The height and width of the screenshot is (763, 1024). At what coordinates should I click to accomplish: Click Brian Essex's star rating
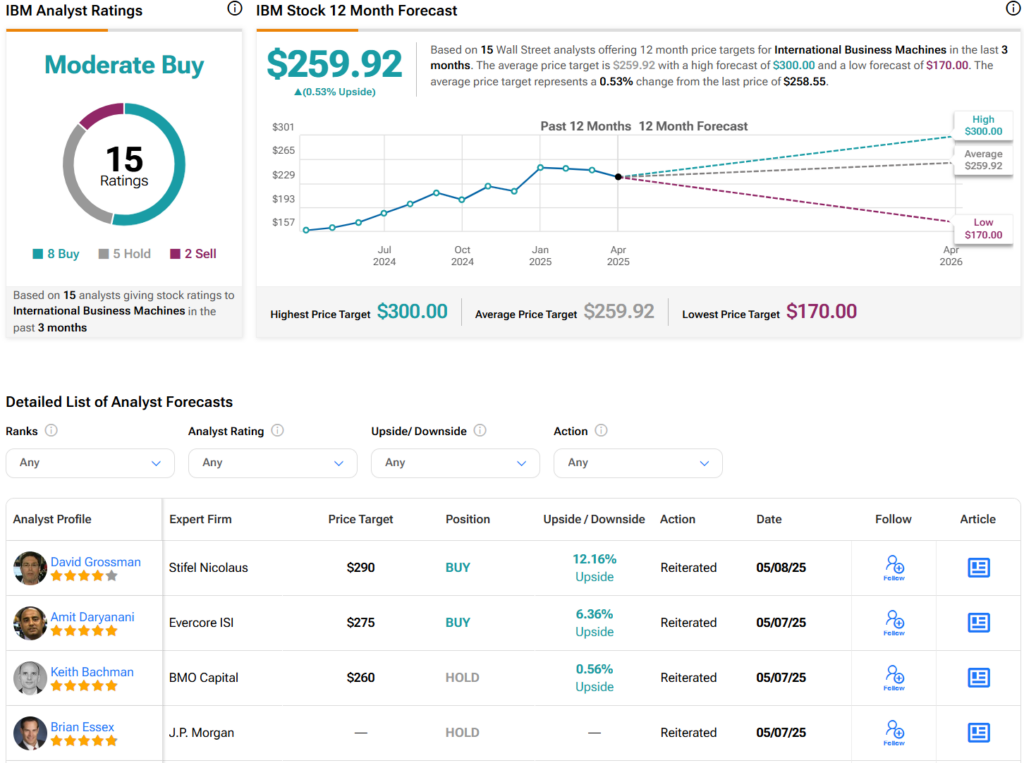tap(84, 740)
